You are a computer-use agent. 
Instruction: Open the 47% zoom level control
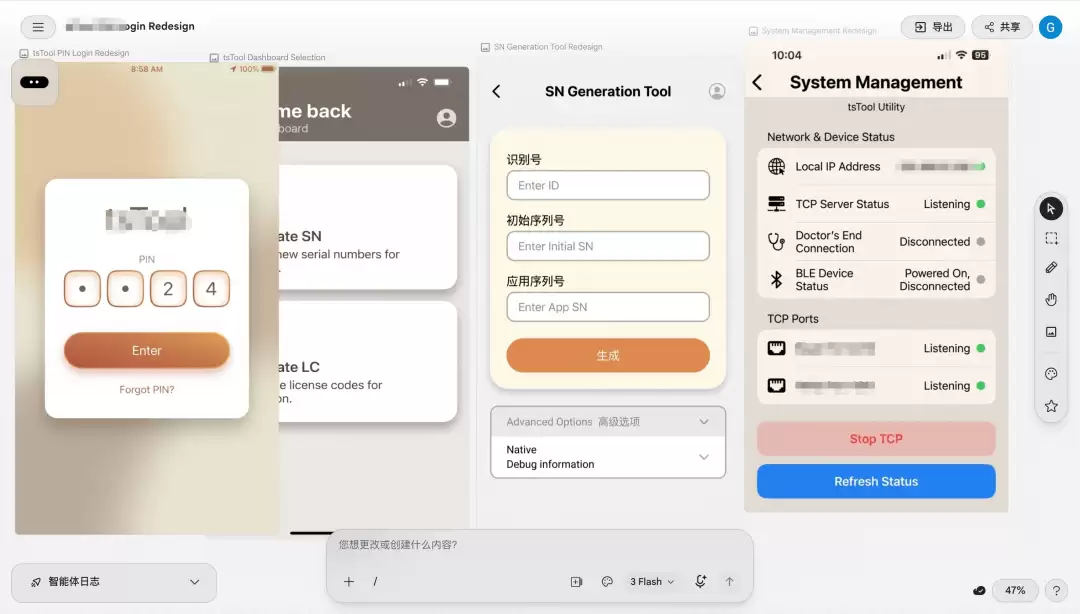pos(1015,591)
